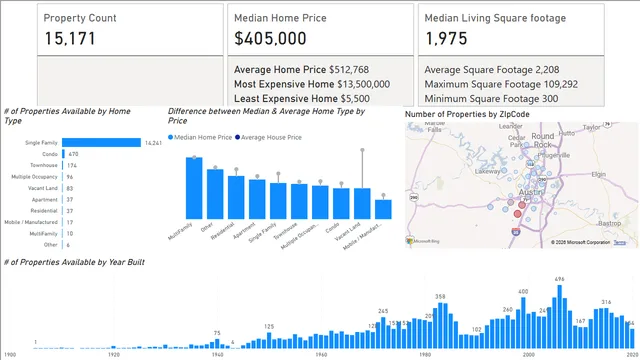Select the Mobile / Manufact... column in price chart
Image resolution: width=640 pixels, height=360 pixels.
point(383,209)
